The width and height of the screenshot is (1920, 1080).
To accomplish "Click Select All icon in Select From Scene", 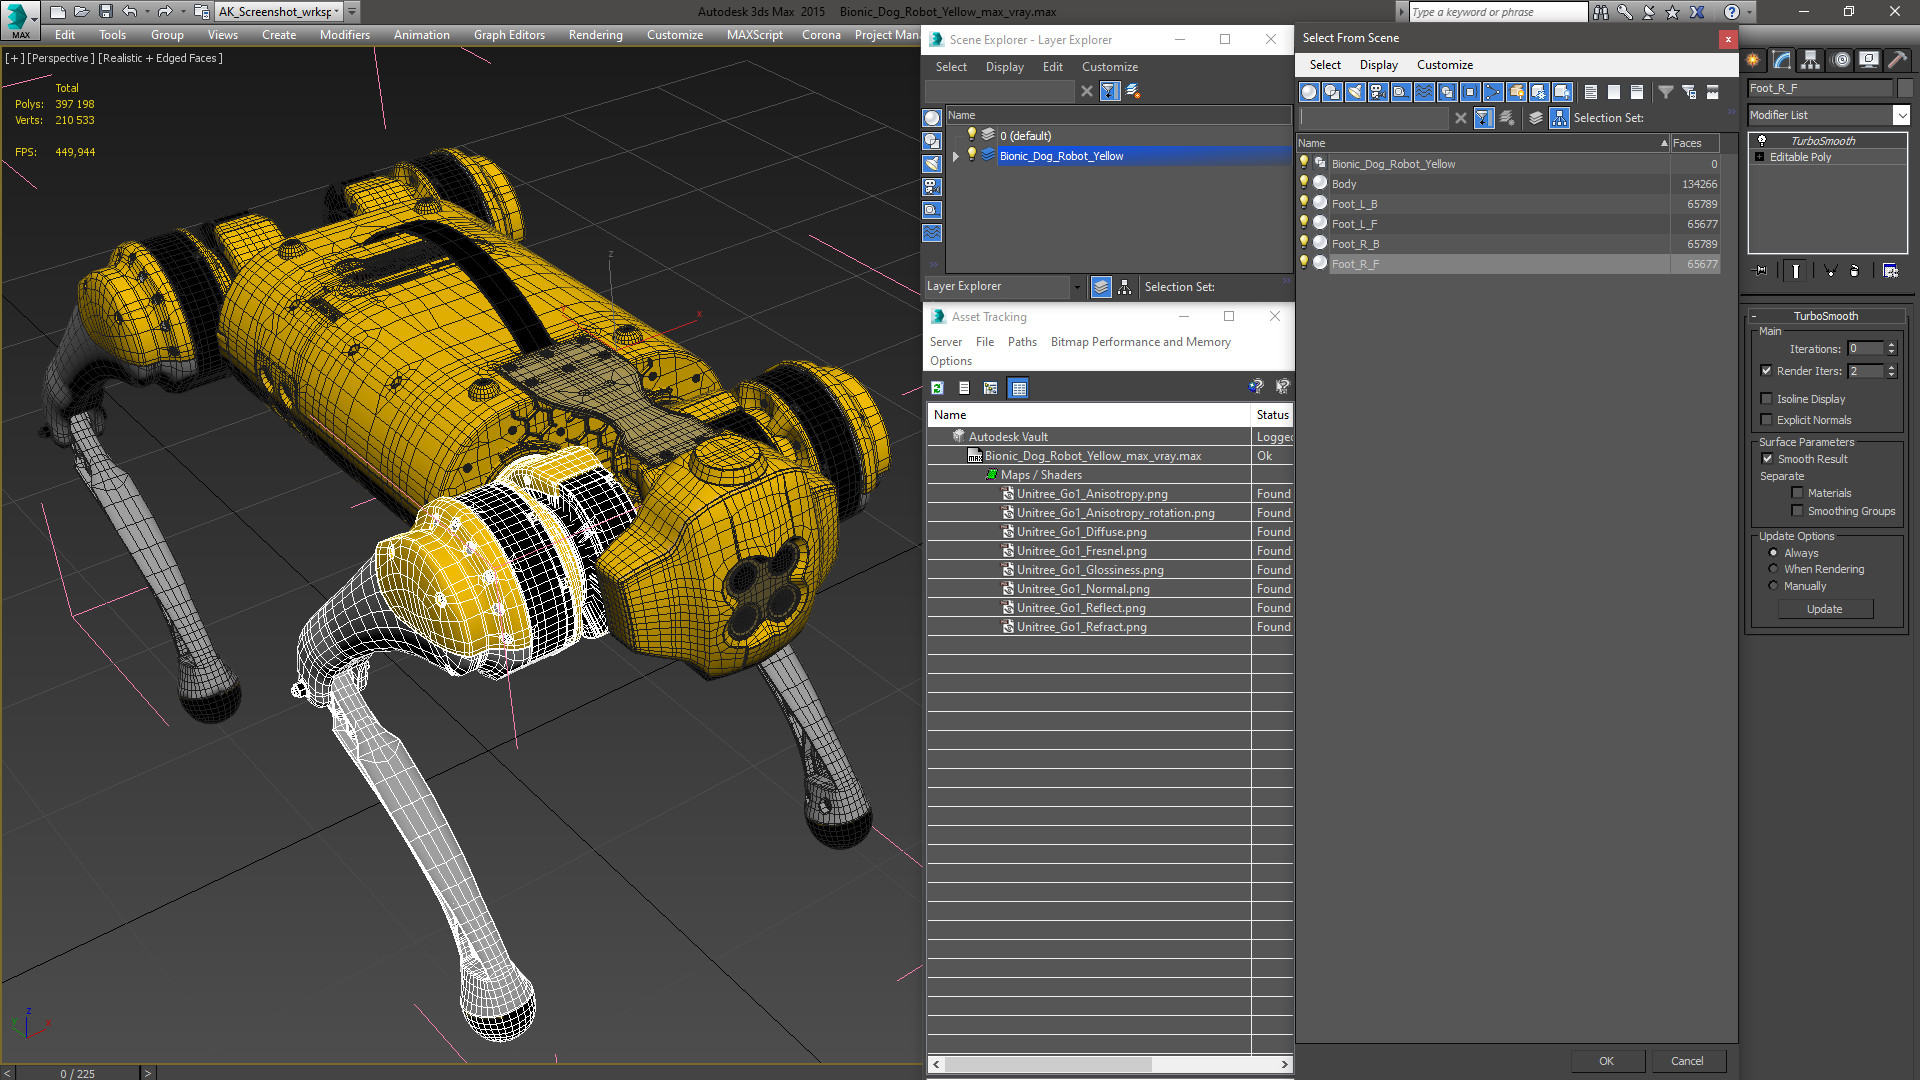I will (x=1591, y=92).
